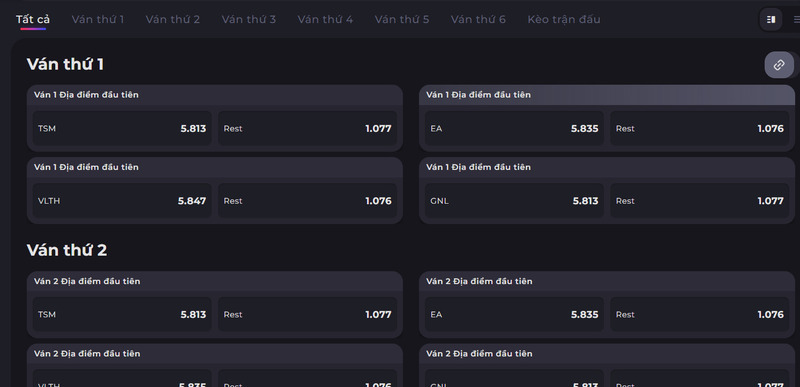Select the Tất cả tab
Screen dimensions: 800x387
[33, 19]
